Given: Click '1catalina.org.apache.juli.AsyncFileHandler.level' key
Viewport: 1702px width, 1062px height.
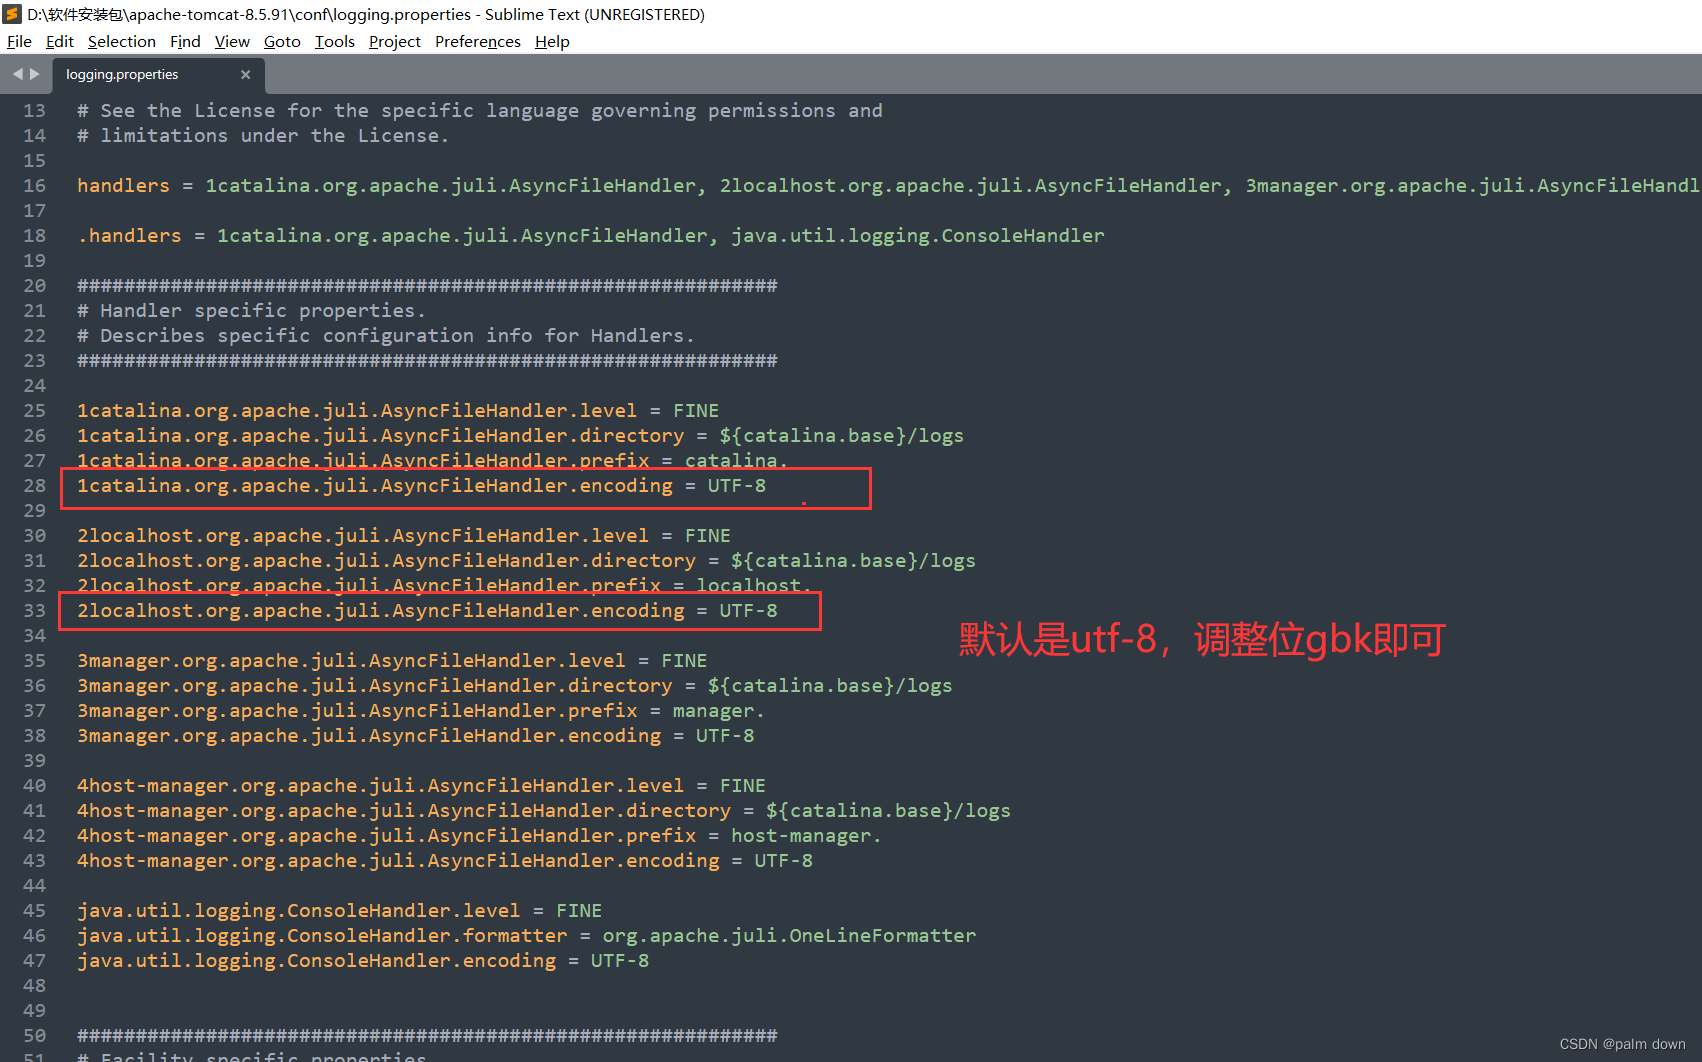Looking at the screenshot, I should coord(357,410).
